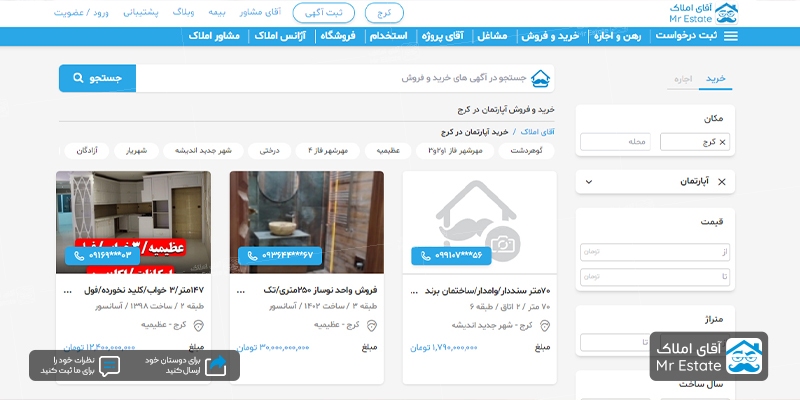Image resolution: width=800 pixels, height=400 pixels.
Task: Open پشتیبانی link
Action: tap(141, 12)
